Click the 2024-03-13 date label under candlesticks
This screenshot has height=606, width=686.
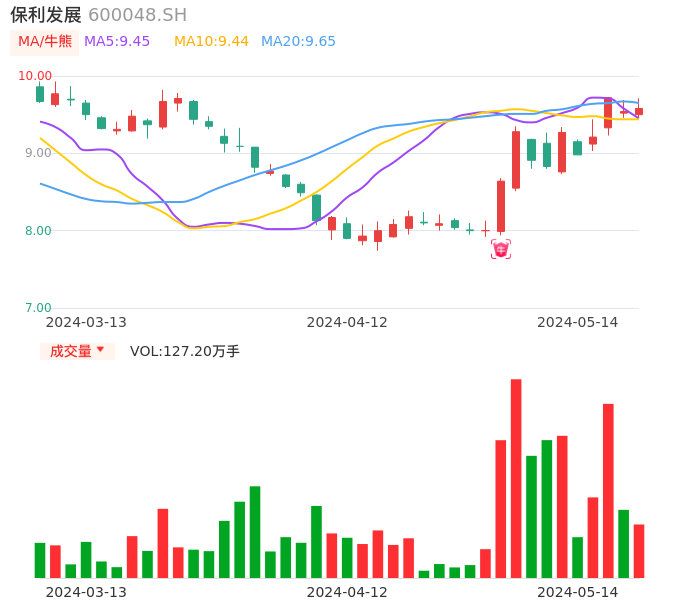click(x=86, y=322)
